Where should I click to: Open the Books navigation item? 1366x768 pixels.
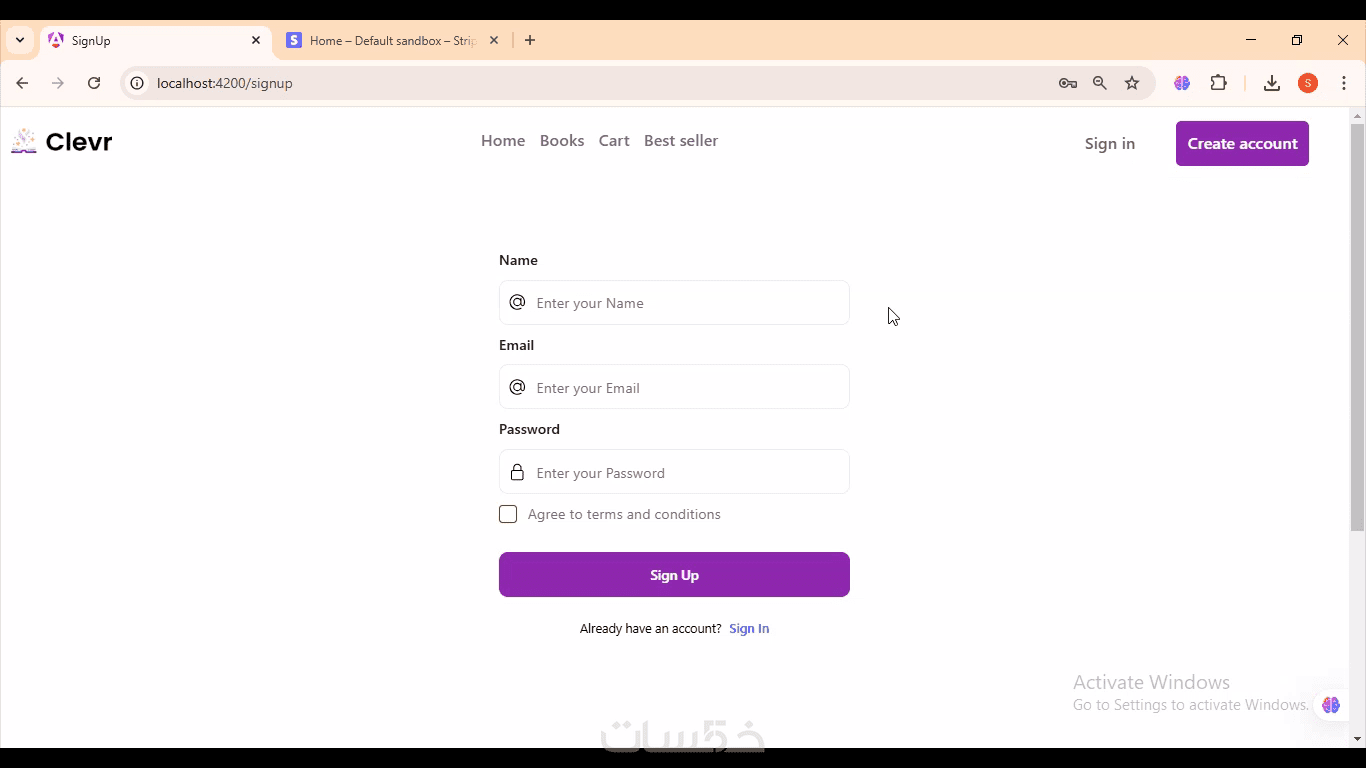562,141
